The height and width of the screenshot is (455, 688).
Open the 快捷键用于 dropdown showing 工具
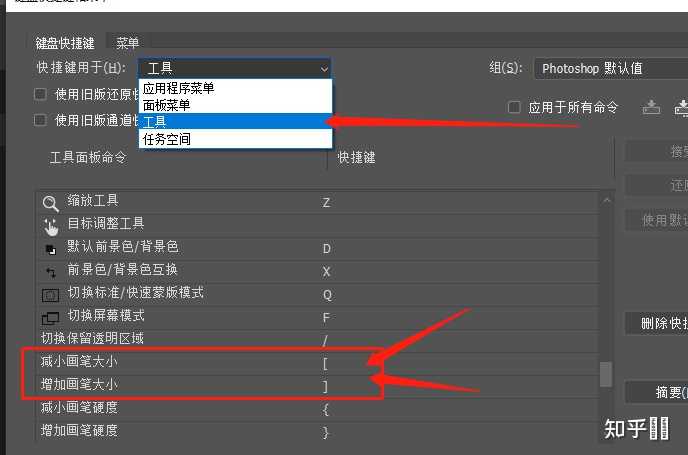pos(235,68)
